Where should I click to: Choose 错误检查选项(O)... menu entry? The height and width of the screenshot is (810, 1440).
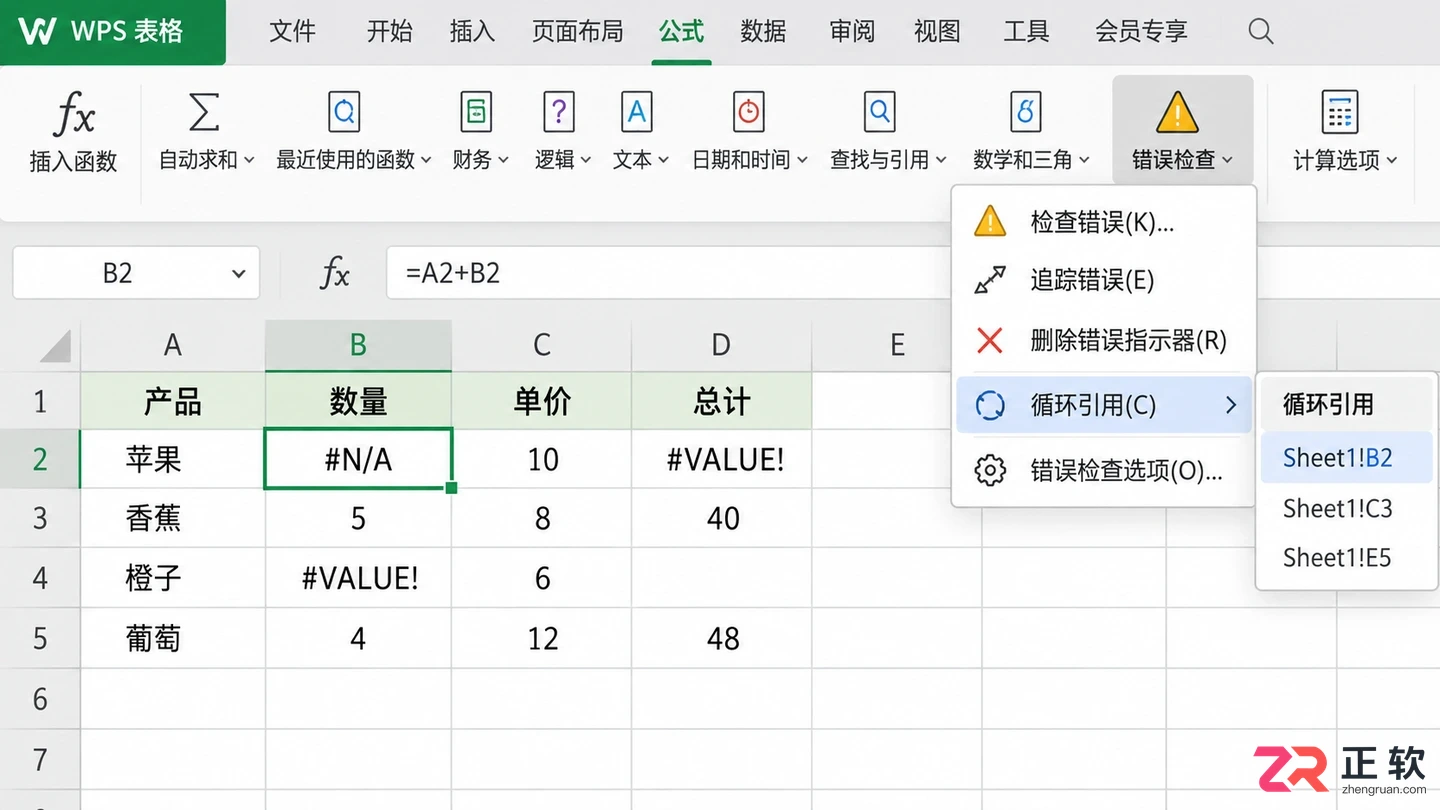(x=1104, y=470)
